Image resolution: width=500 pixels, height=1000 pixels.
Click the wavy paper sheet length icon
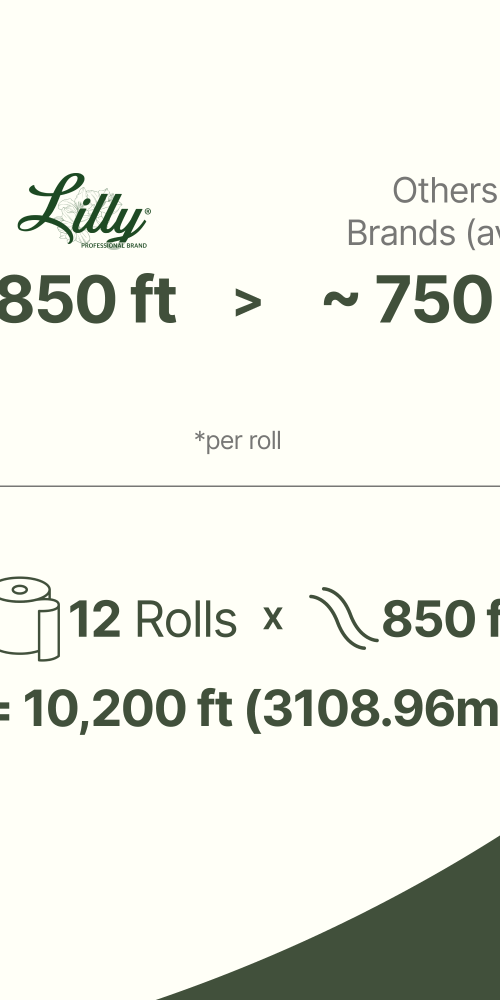[x=344, y=618]
